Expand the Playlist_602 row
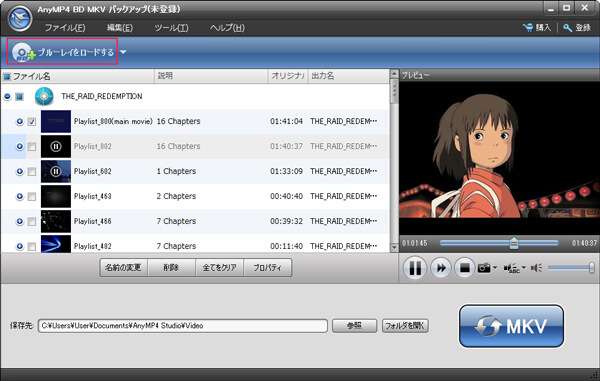Image resolution: width=600 pixels, height=381 pixels. 20,171
